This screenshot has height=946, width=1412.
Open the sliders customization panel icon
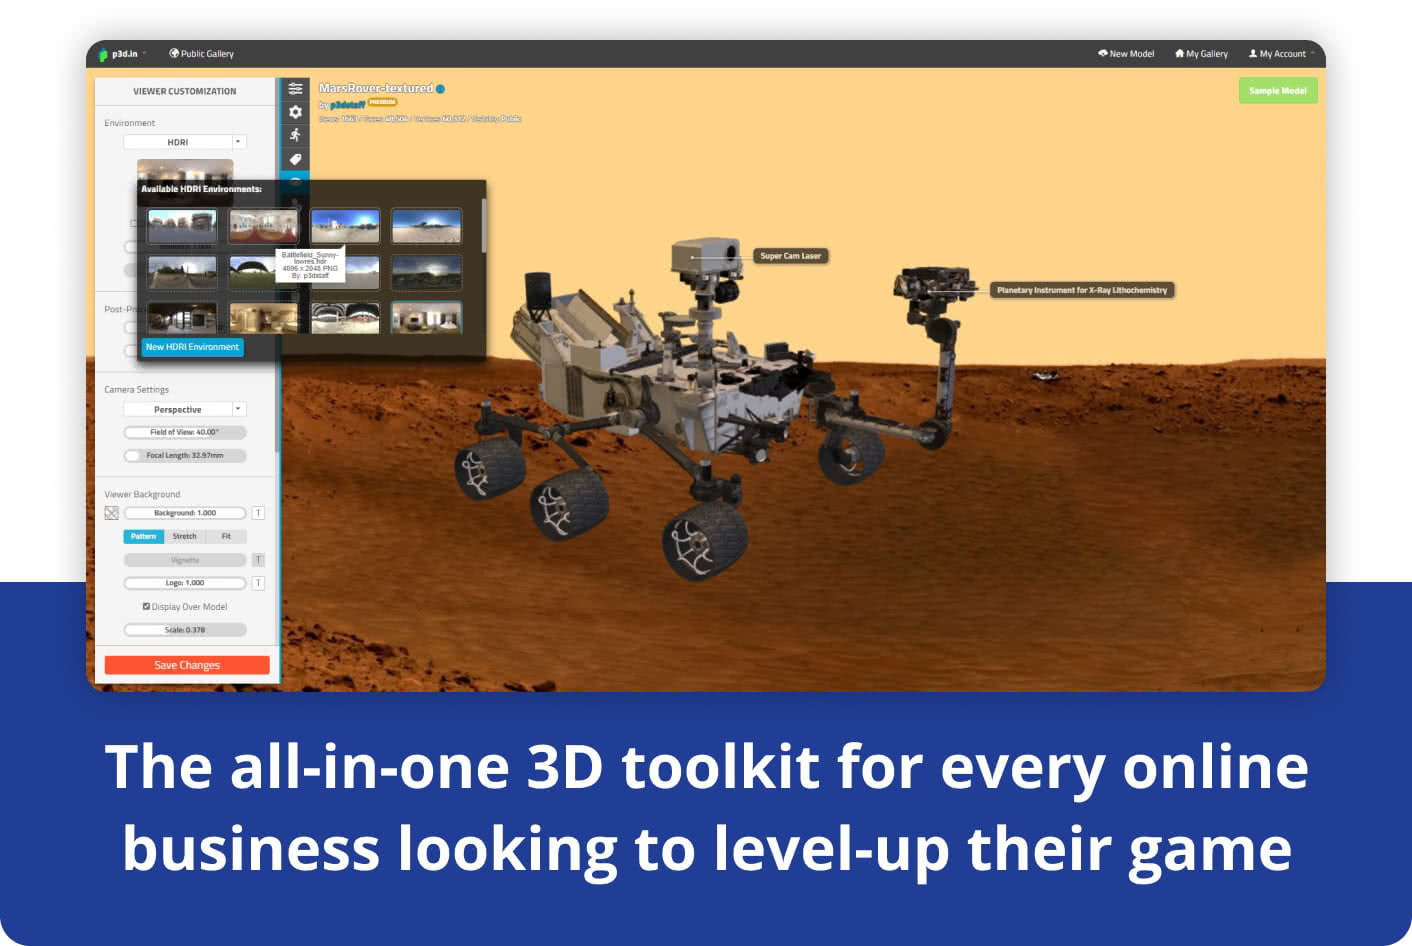[295, 89]
